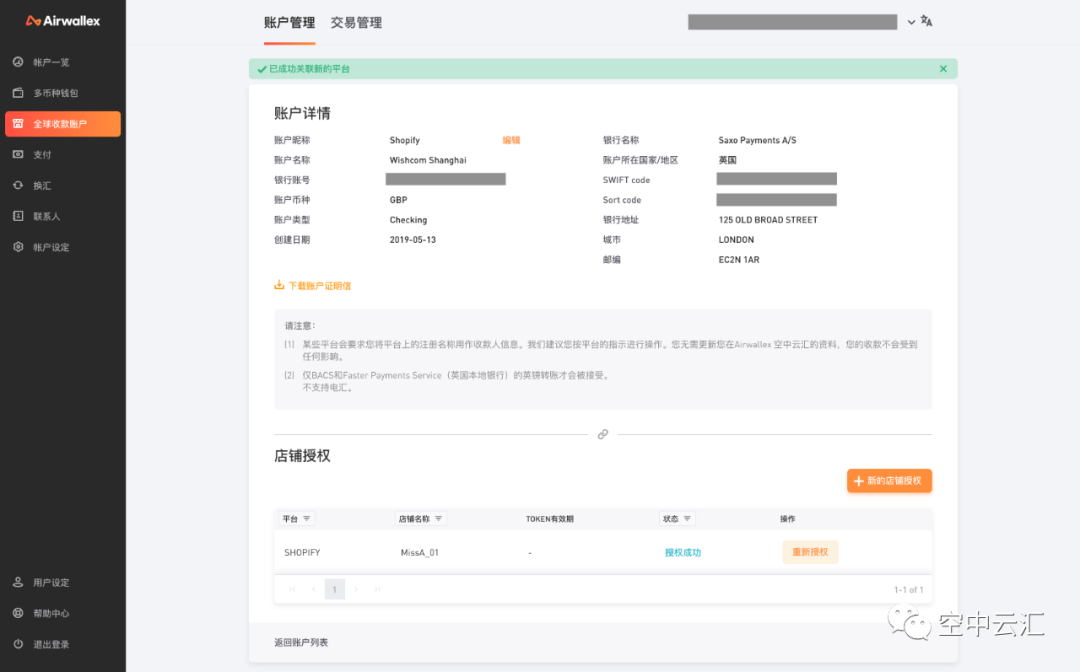This screenshot has width=1080, height=672.
Task: Click the language translate icon
Action: click(926, 21)
